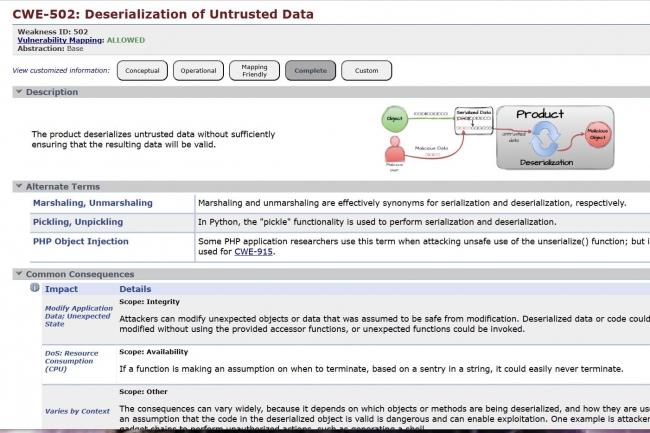Click the info icon beside Impact
This screenshot has height=433, width=650.
click(34, 289)
